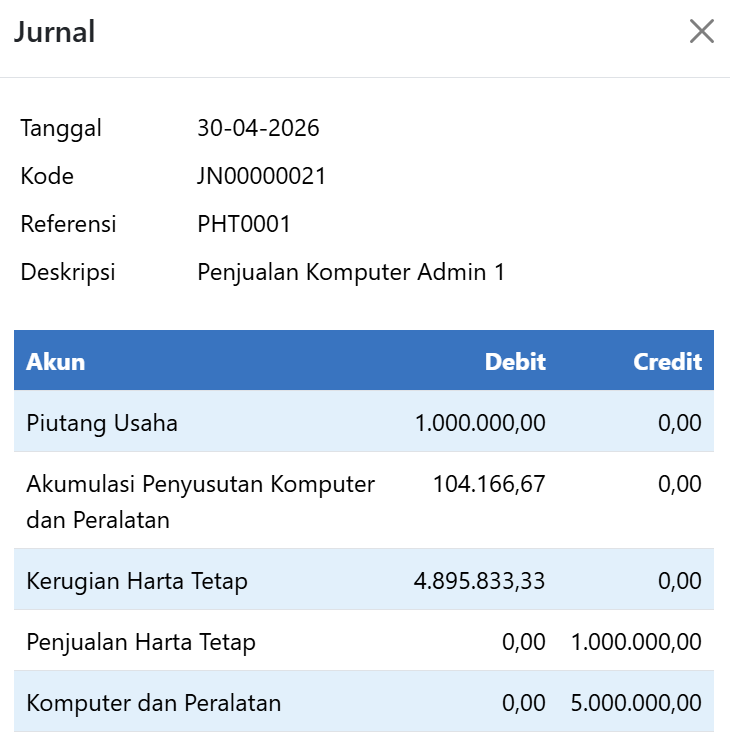
Task: Select journal code JN00000021
Action: [x=261, y=176]
